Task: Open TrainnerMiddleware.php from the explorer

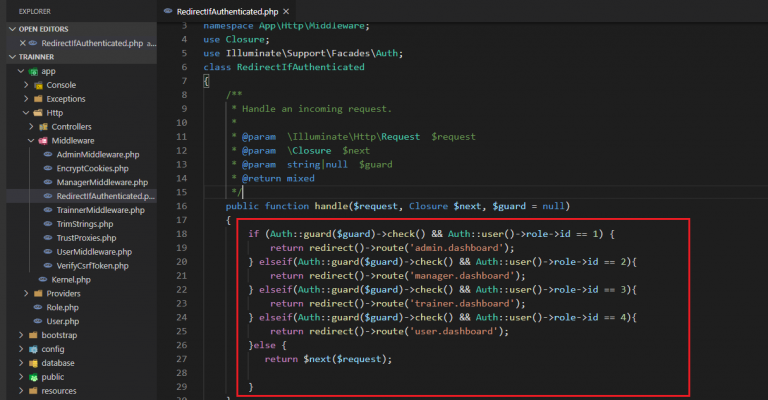Action: point(100,210)
